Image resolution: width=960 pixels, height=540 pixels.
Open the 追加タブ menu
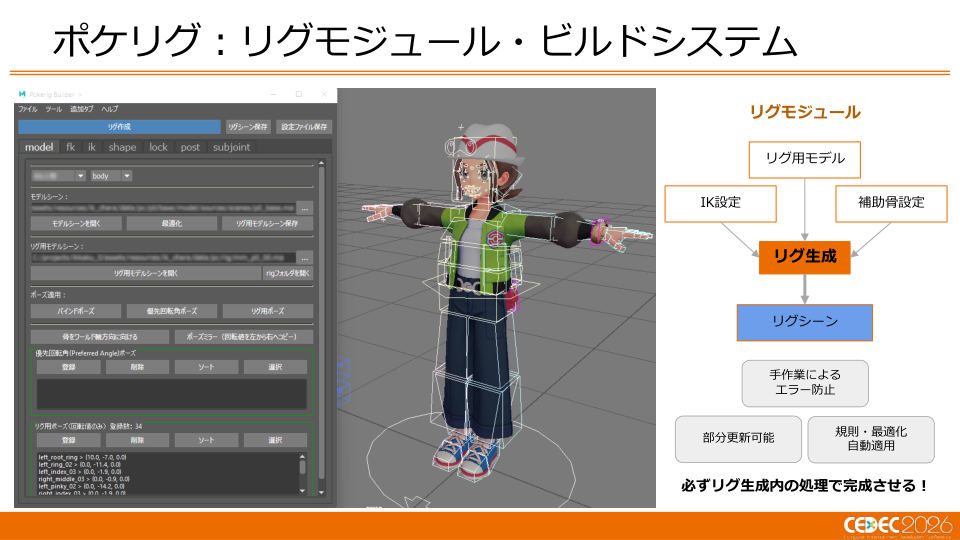(81, 109)
